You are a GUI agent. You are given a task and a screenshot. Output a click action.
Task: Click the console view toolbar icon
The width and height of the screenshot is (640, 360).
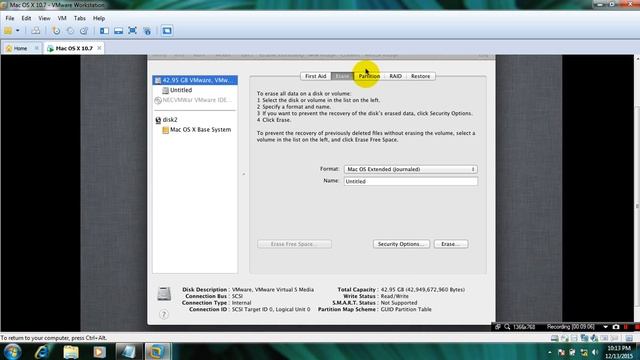[167, 31]
